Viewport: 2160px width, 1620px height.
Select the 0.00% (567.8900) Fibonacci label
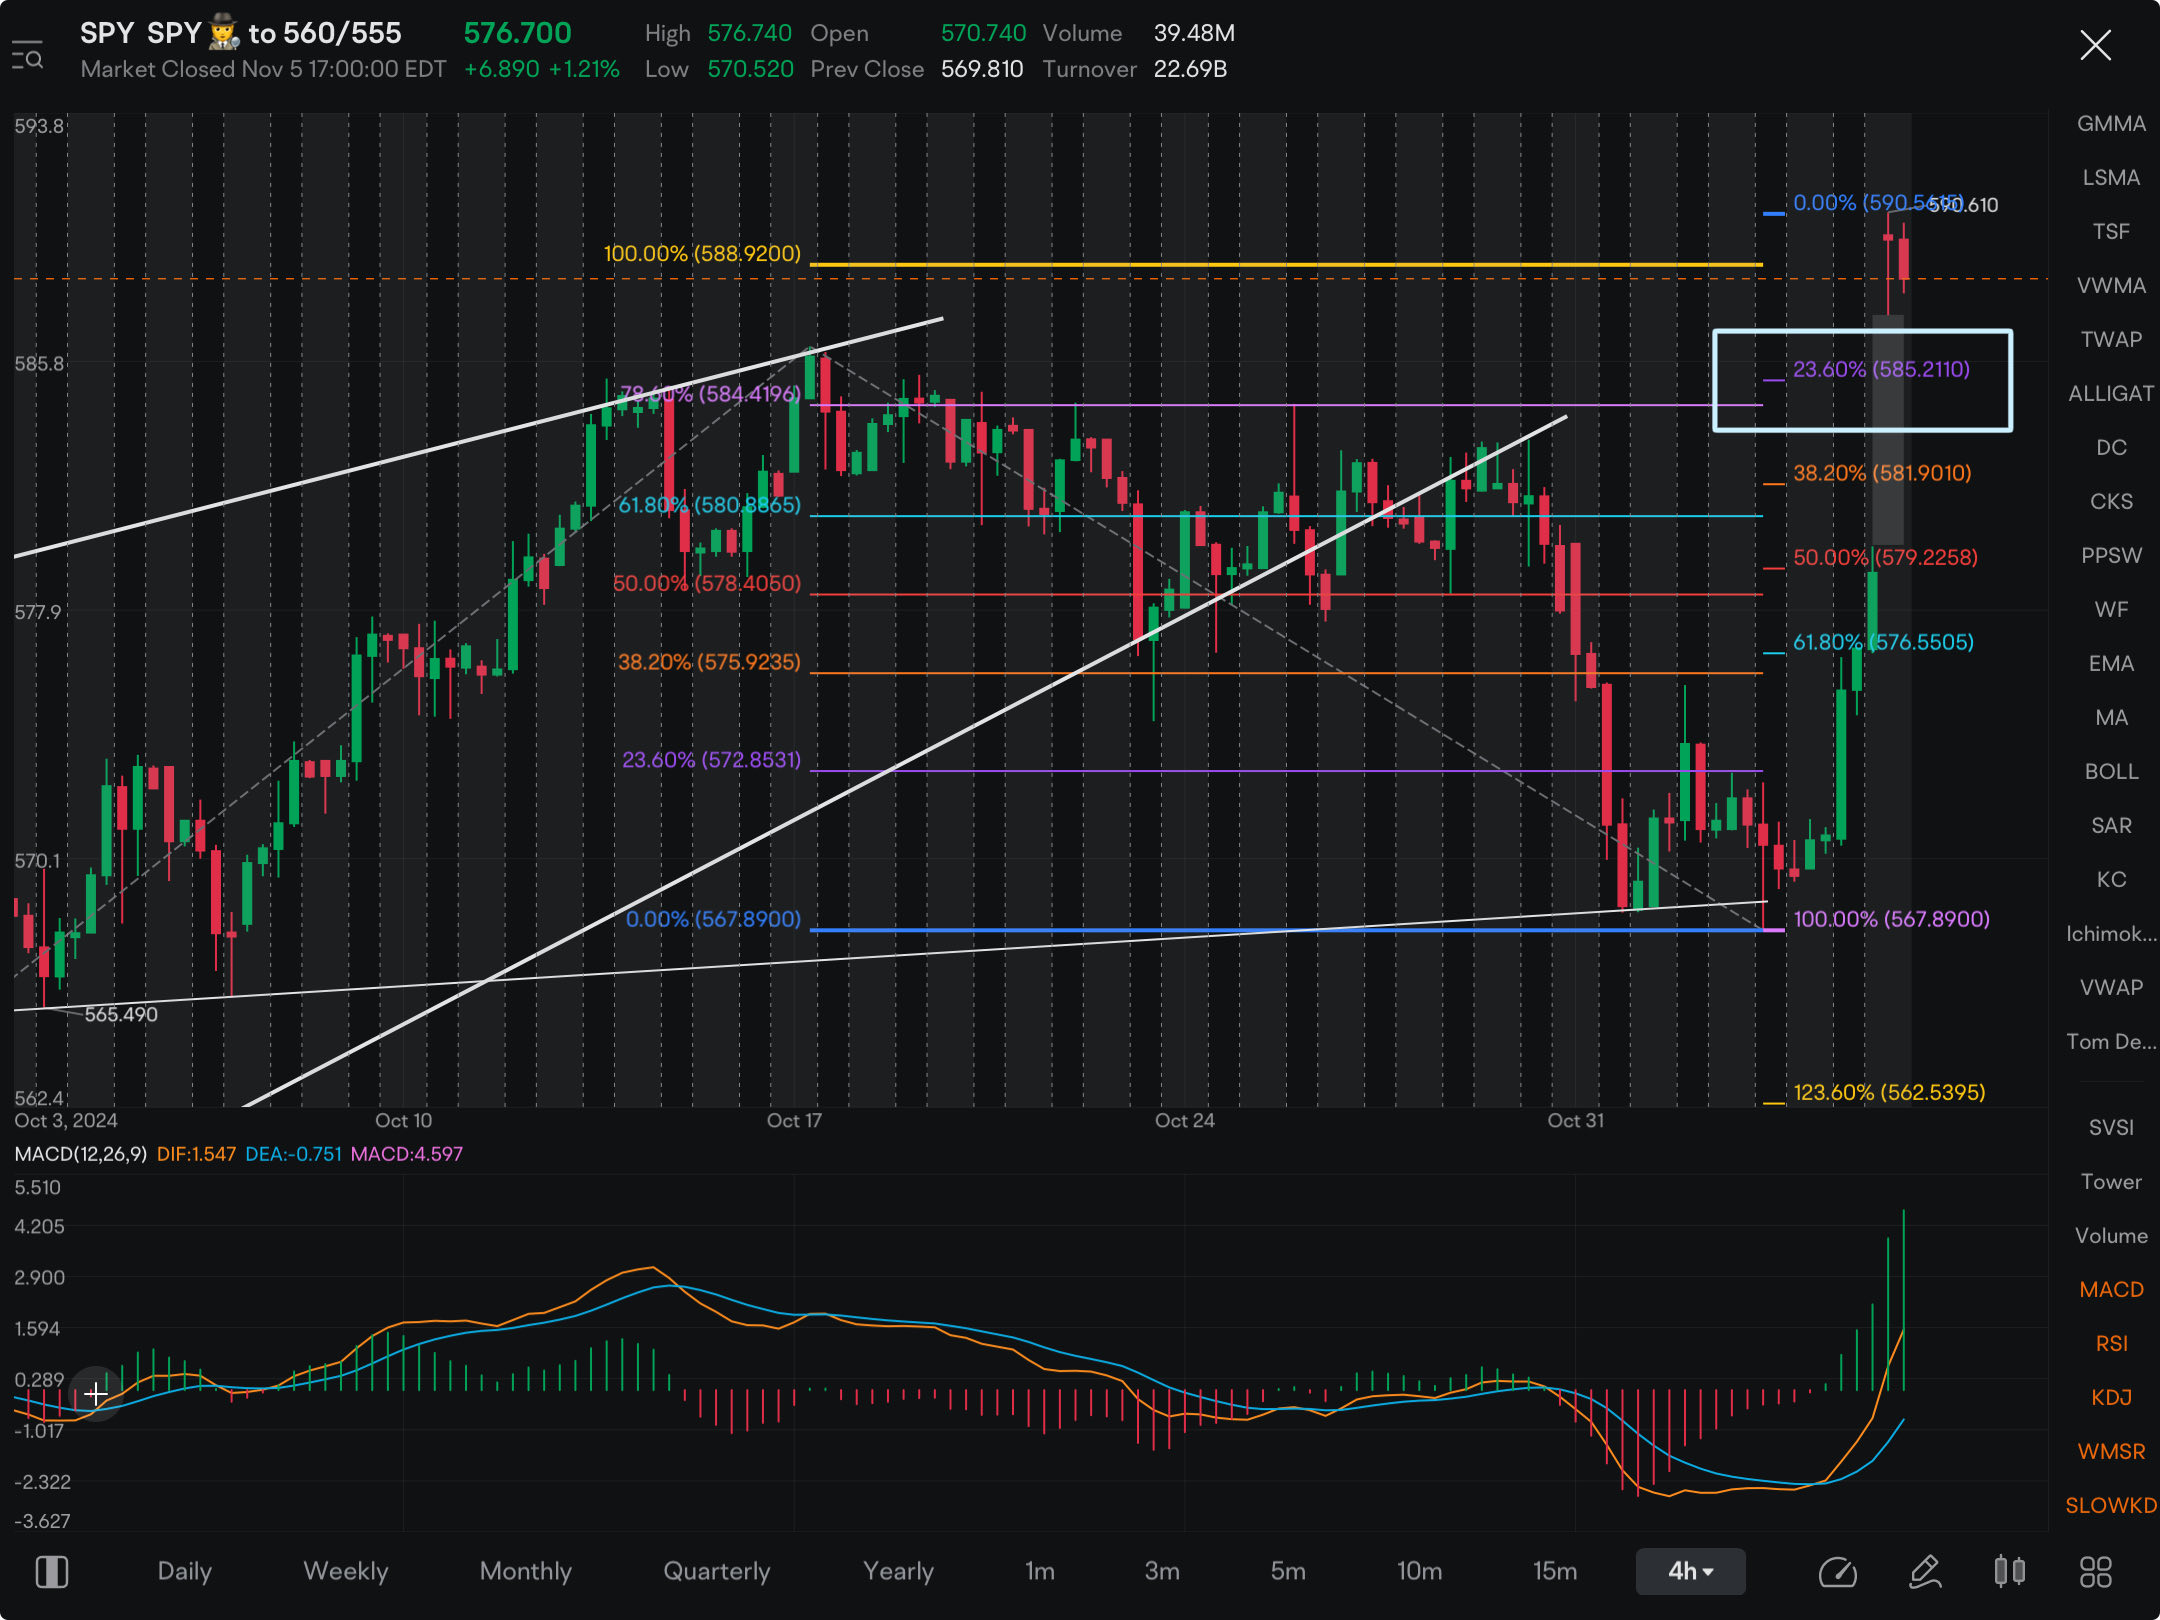point(713,919)
